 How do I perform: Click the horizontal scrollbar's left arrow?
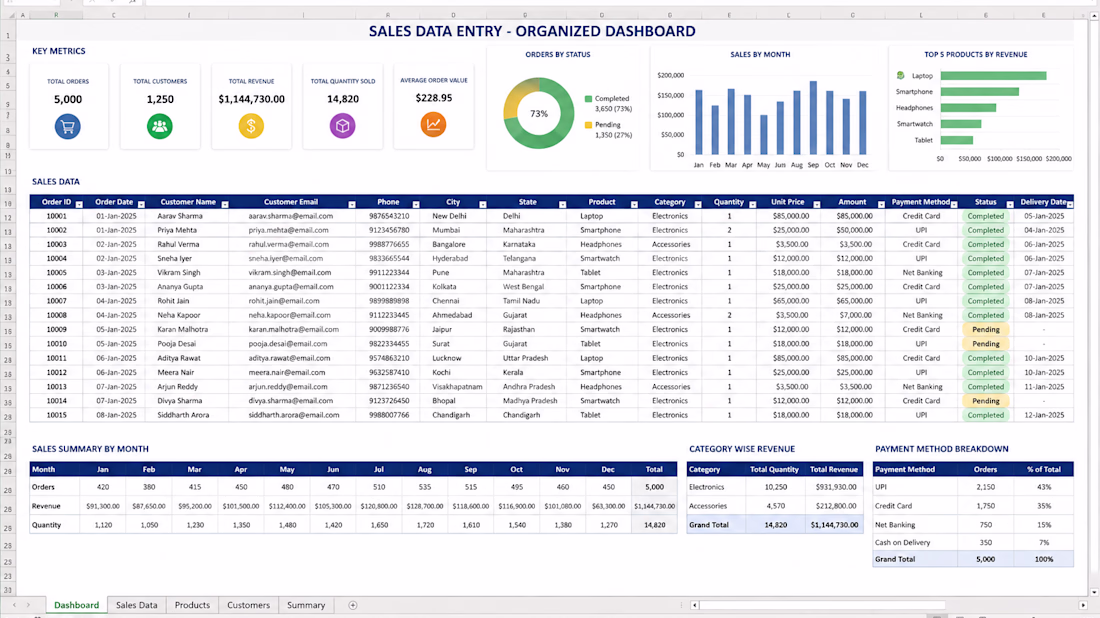[695, 605]
